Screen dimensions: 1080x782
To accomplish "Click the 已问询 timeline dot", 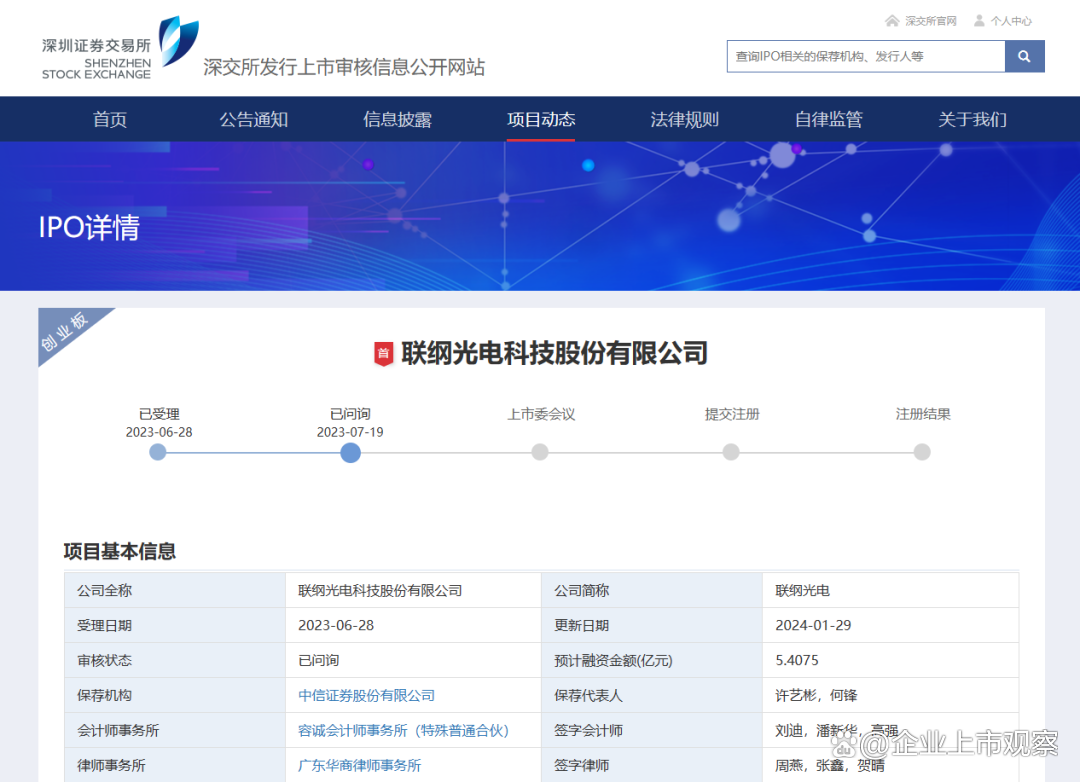I will click(350, 452).
